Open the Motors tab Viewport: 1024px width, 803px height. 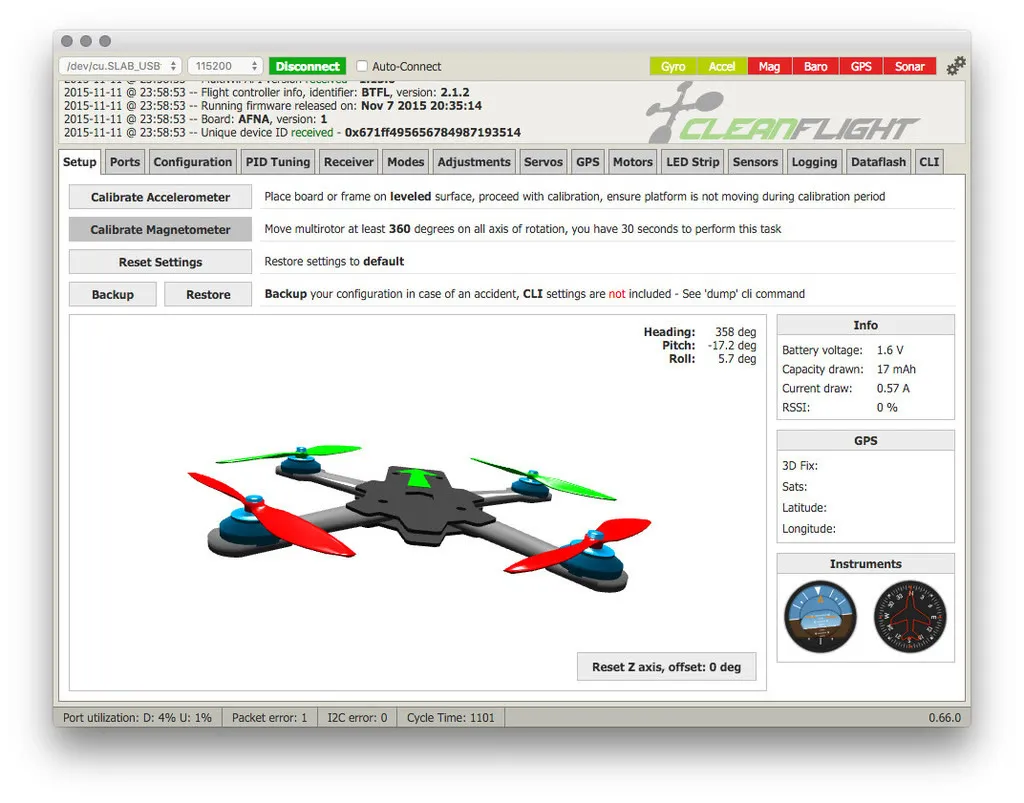(x=632, y=162)
